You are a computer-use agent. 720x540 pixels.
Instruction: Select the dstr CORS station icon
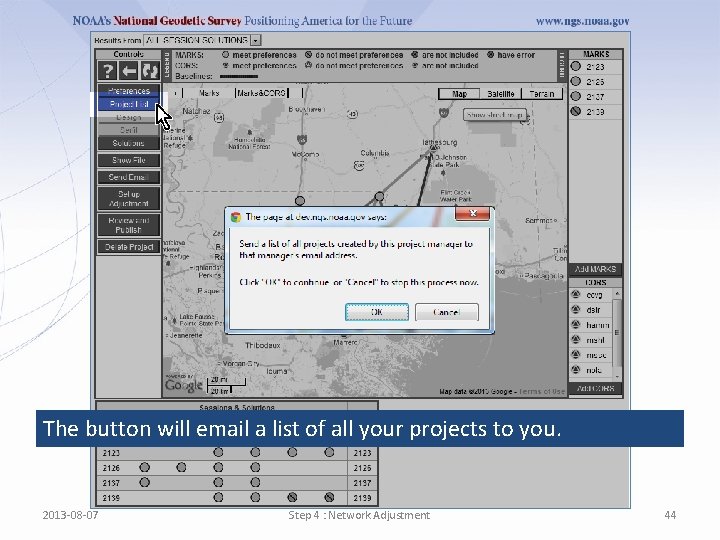(575, 309)
